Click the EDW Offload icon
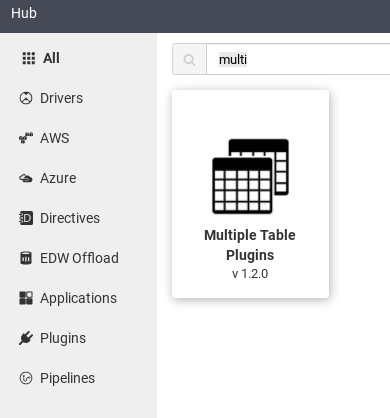390x418 pixels. [x=26, y=258]
